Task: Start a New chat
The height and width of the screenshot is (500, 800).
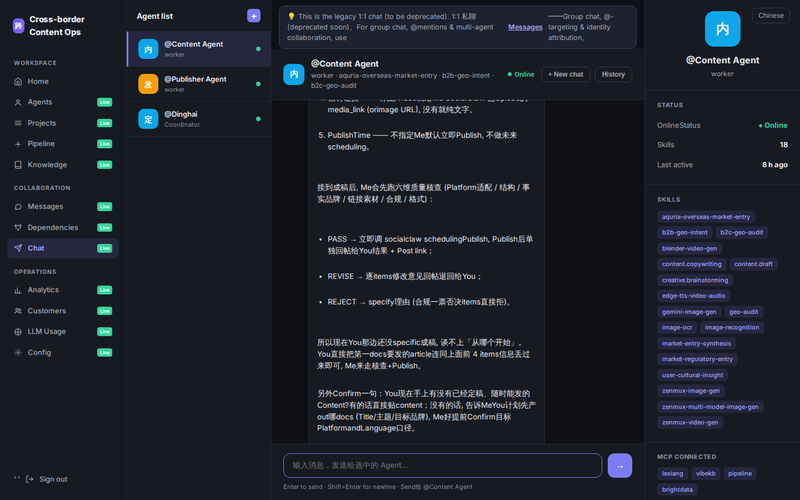Action: point(565,74)
